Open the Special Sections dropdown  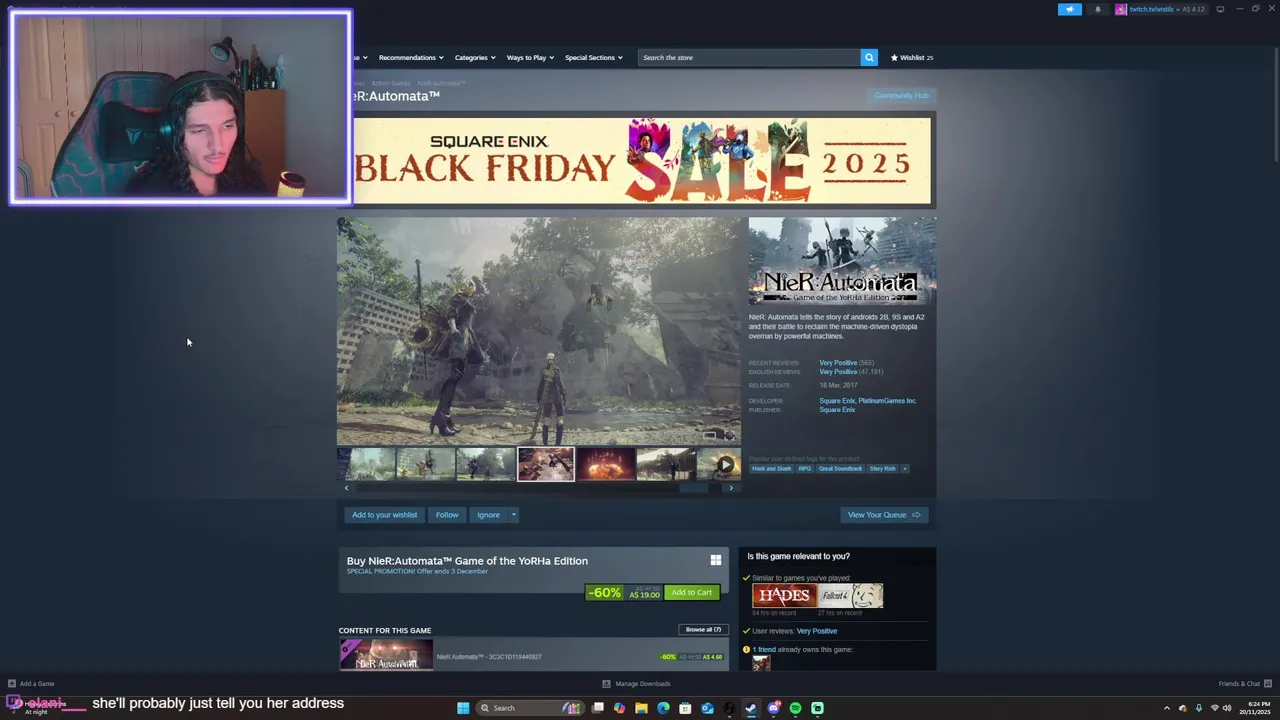[x=594, y=57]
